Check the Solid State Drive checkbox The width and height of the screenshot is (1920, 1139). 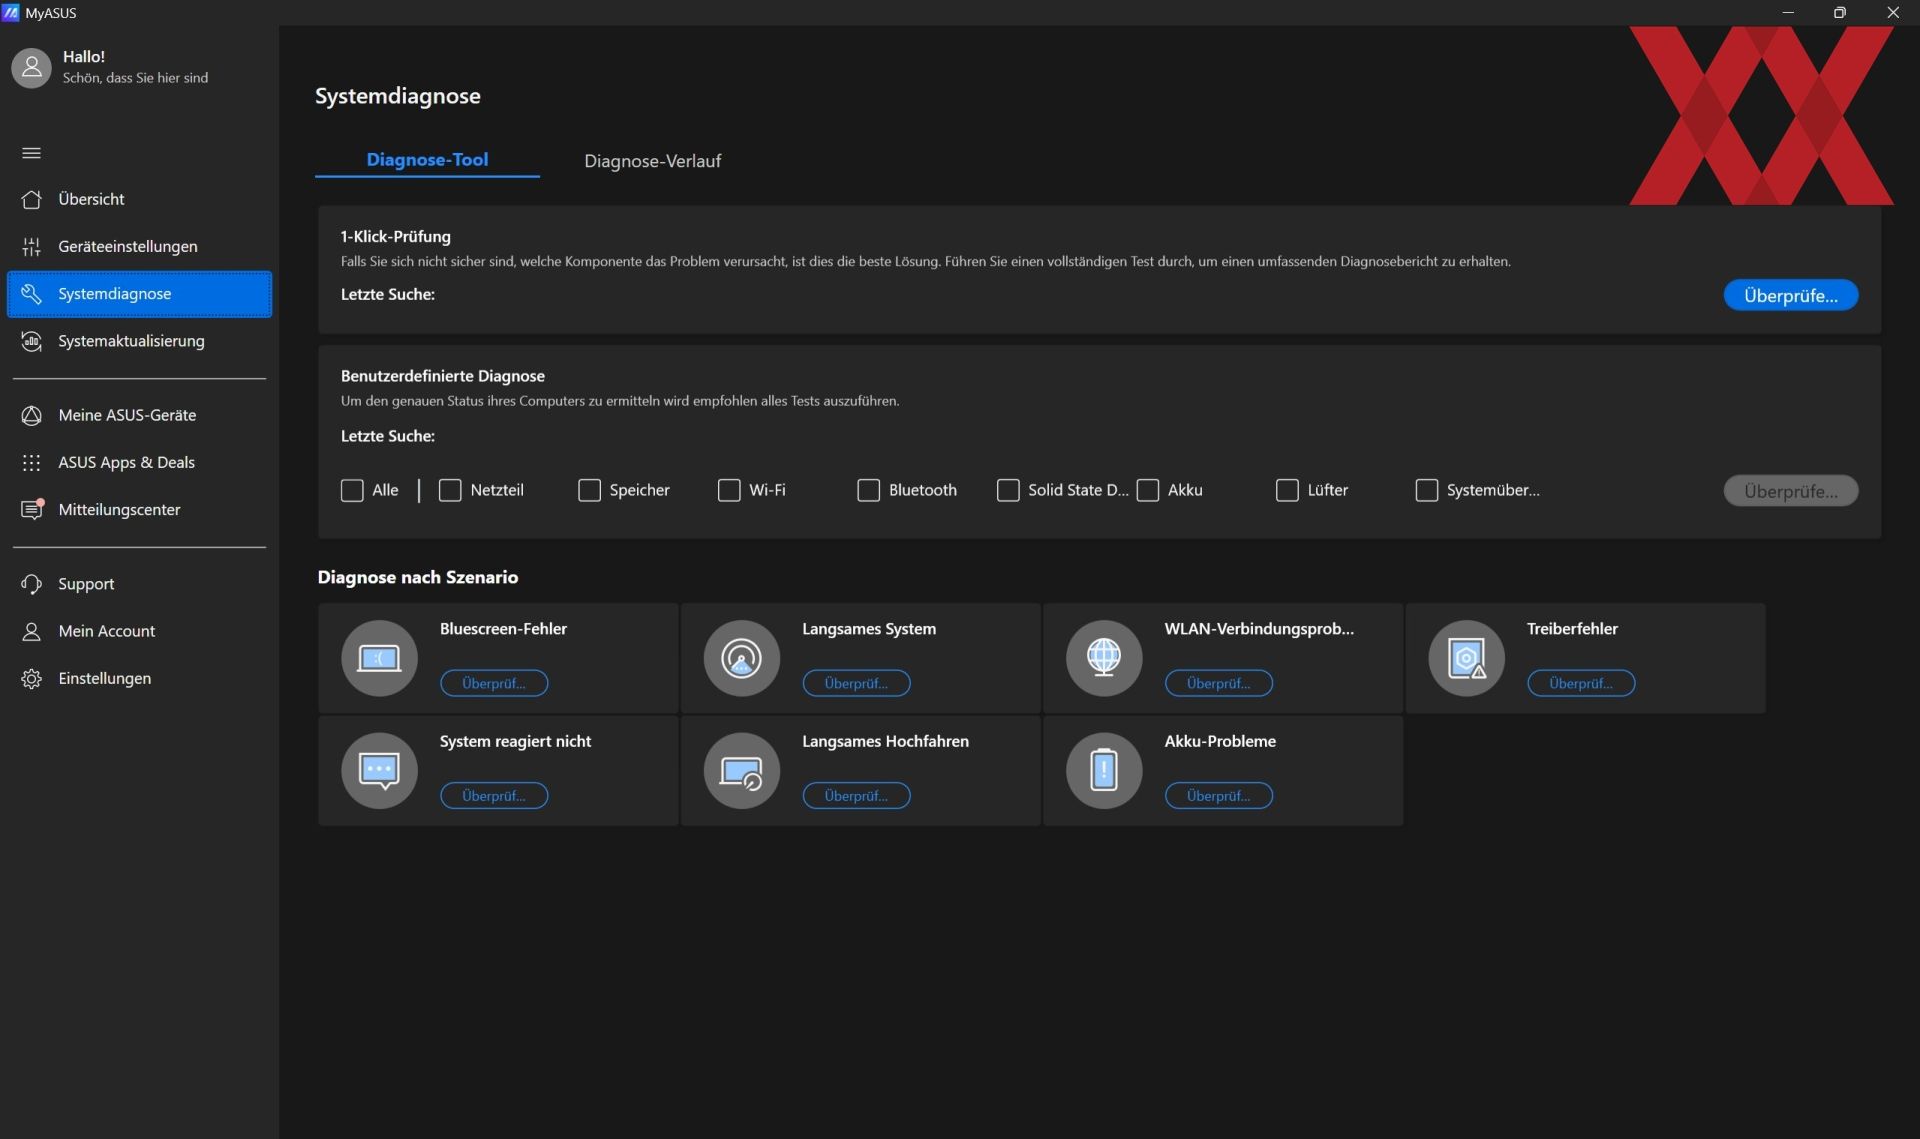[1008, 490]
